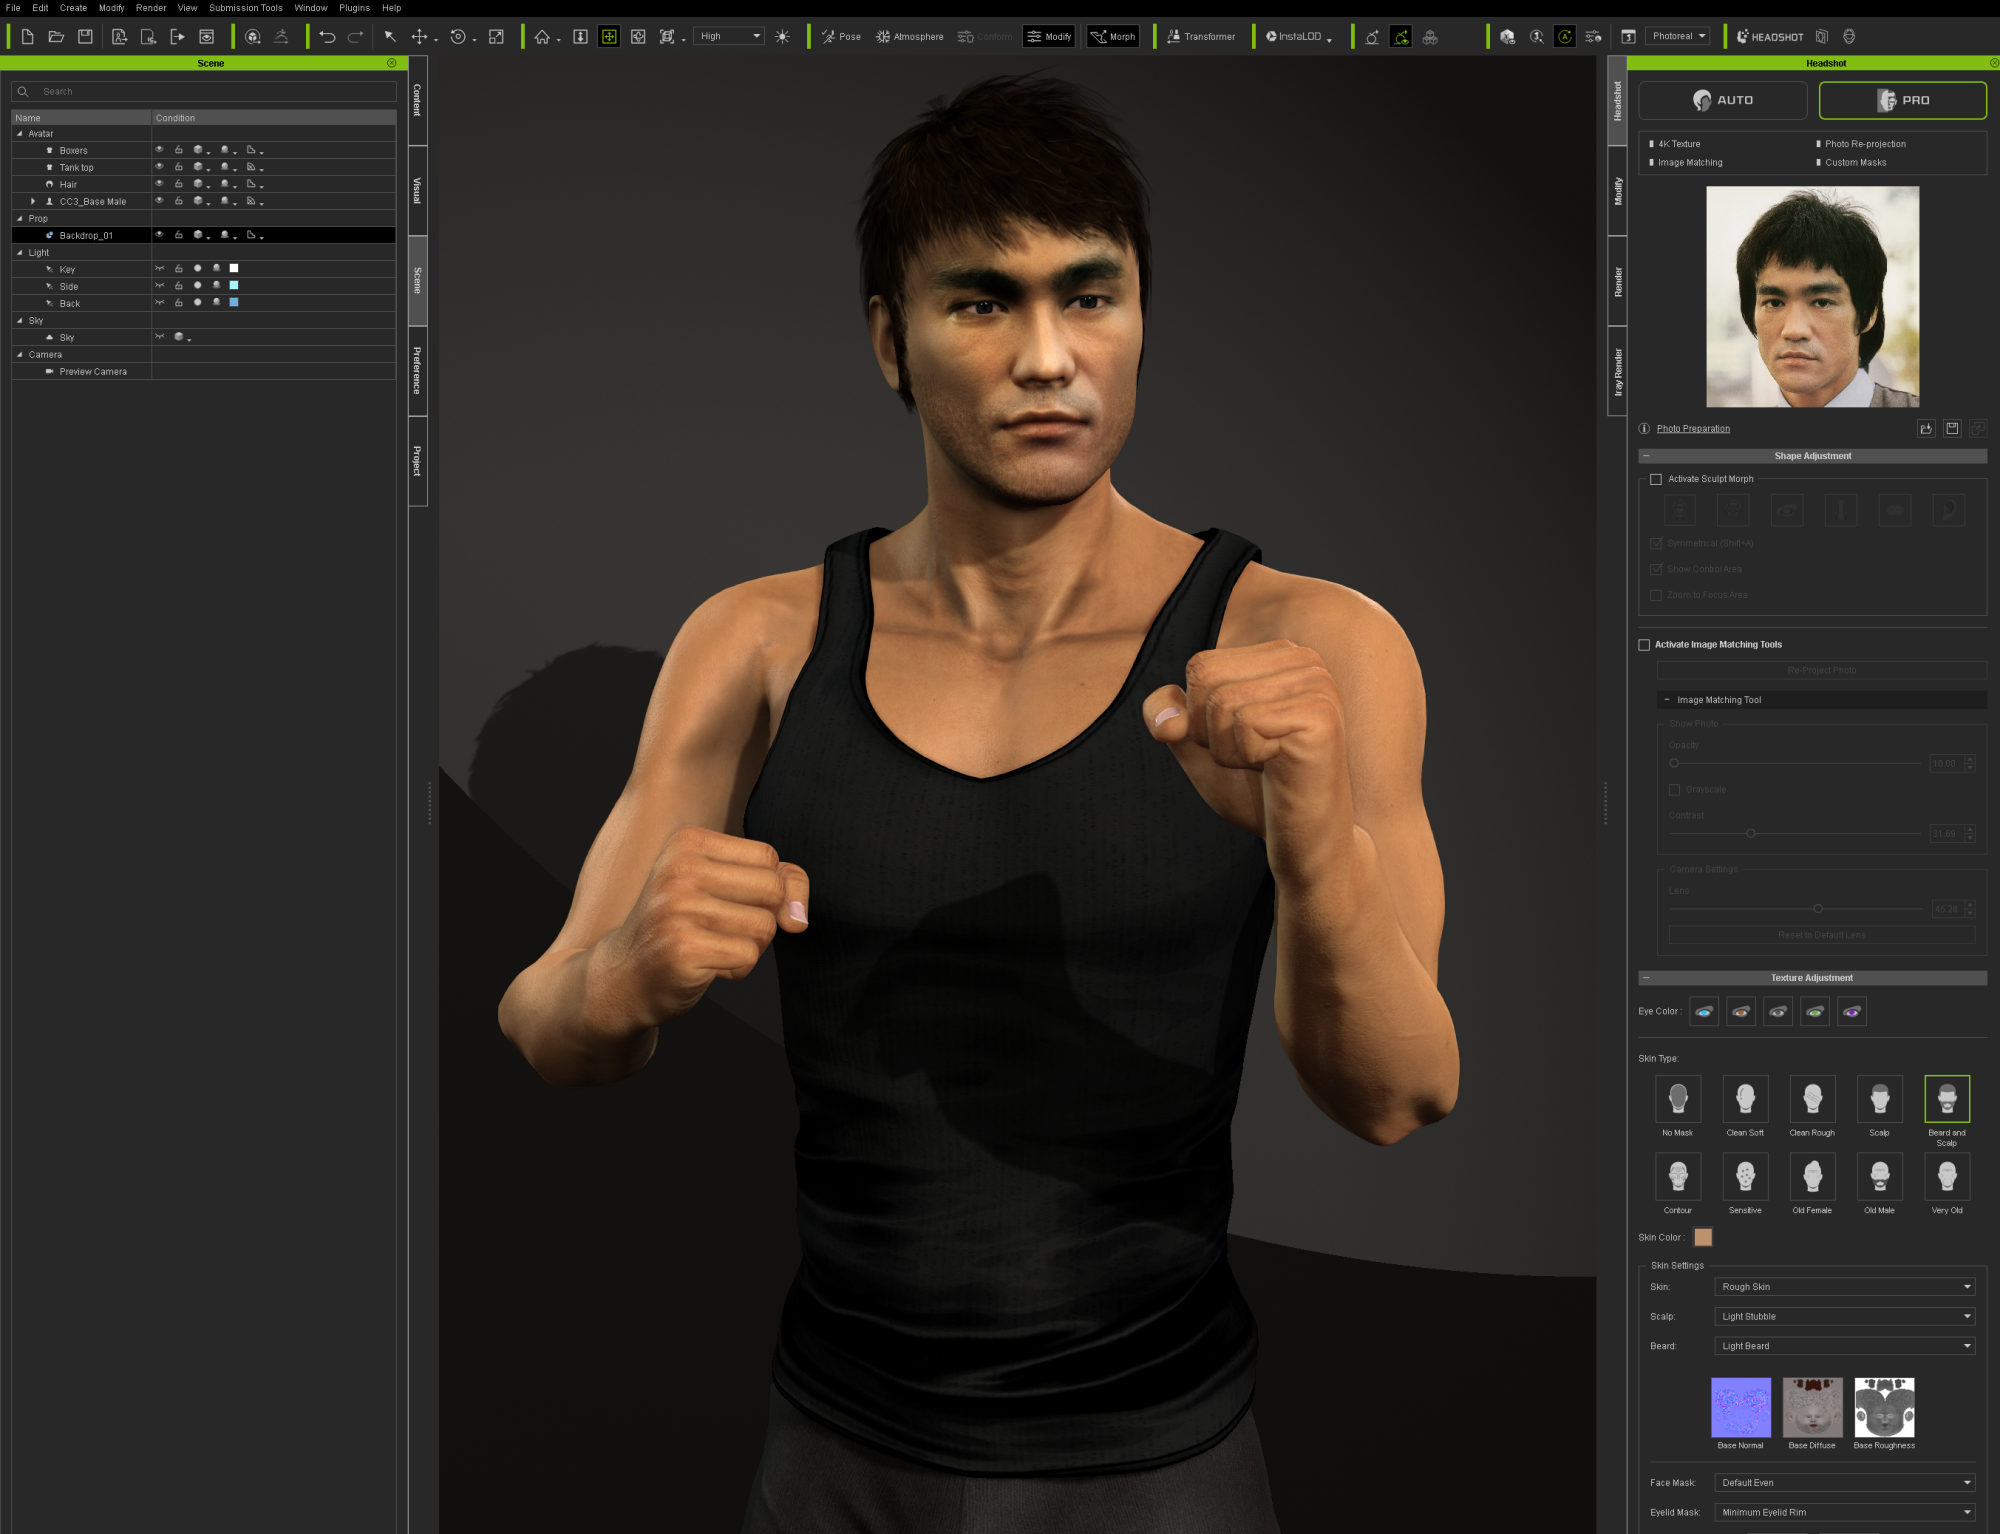The image size is (2000, 1534).
Task: Click the PRO mode button
Action: tap(1903, 100)
